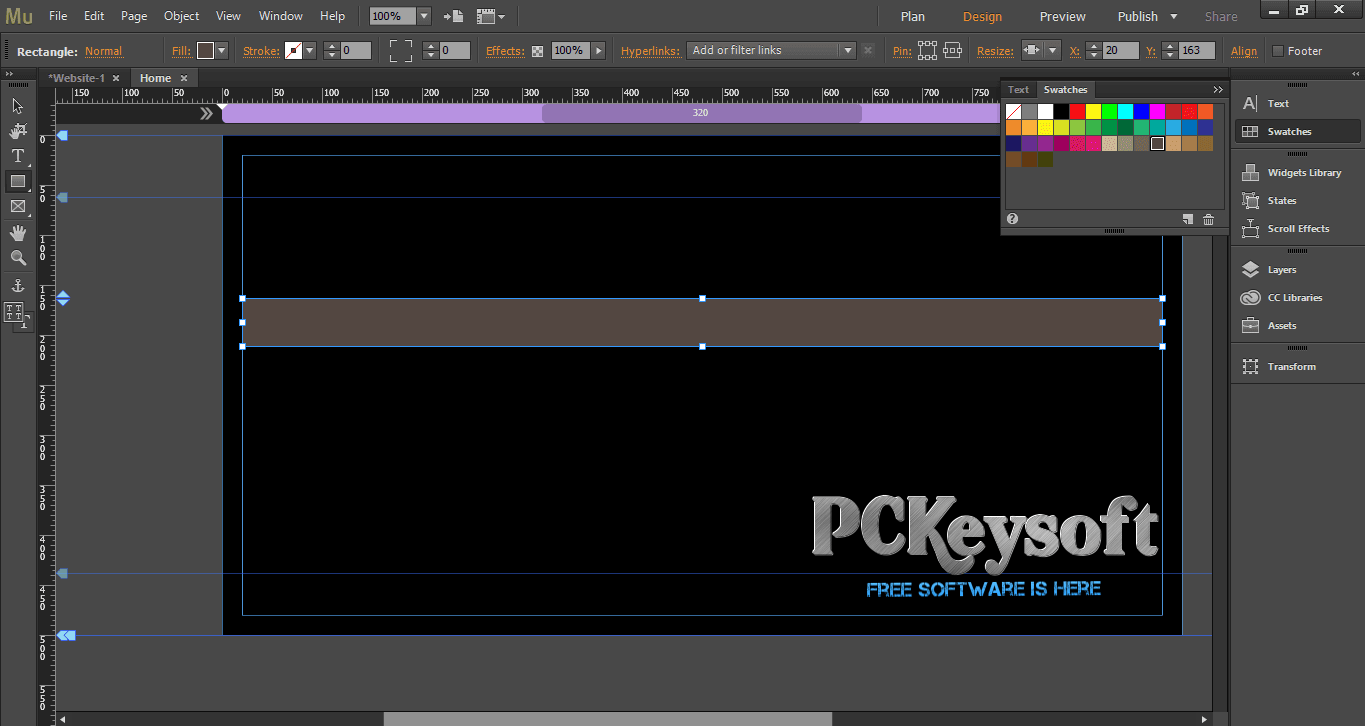Open the View menu
This screenshot has width=1365, height=726.
click(x=229, y=16)
